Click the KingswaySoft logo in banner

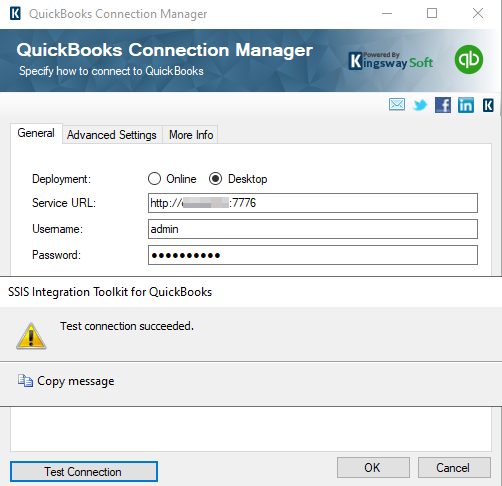tap(391, 60)
